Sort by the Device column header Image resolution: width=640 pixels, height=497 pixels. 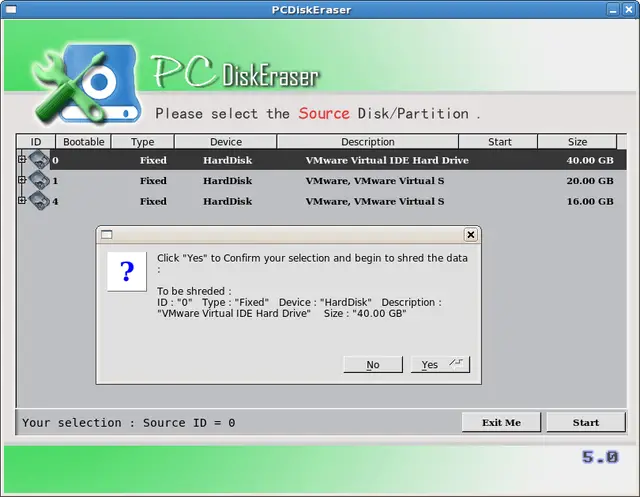tap(226, 142)
